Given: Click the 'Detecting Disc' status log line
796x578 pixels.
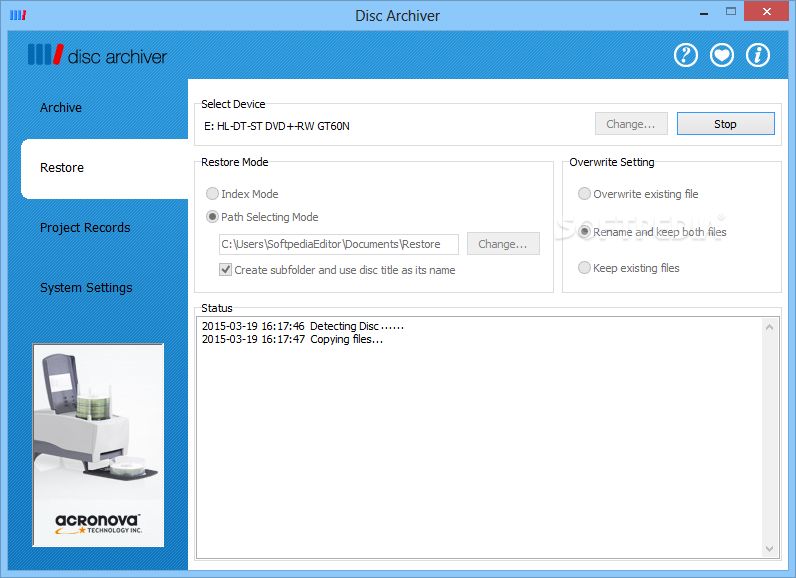Looking at the screenshot, I should click(303, 326).
